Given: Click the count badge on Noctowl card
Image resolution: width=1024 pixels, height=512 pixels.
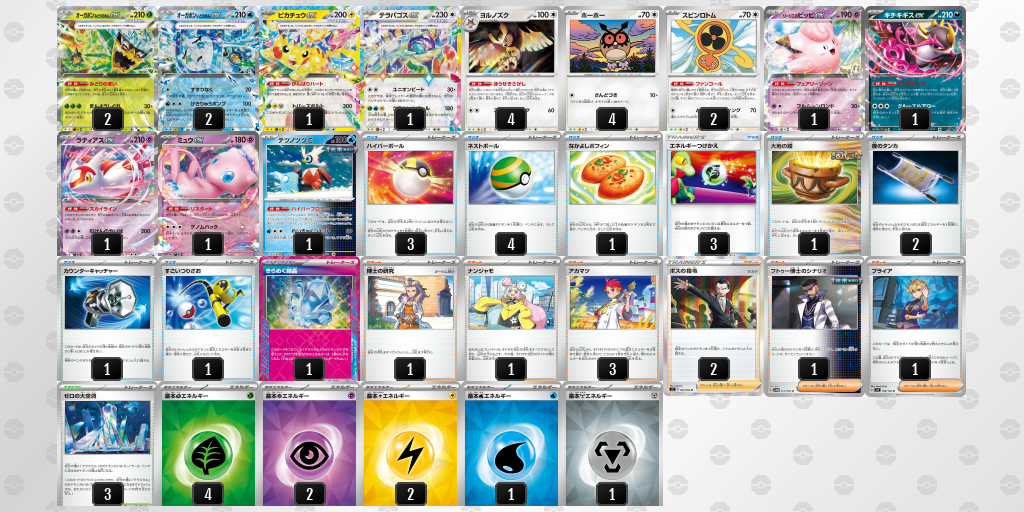Looking at the screenshot, I should (x=511, y=118).
